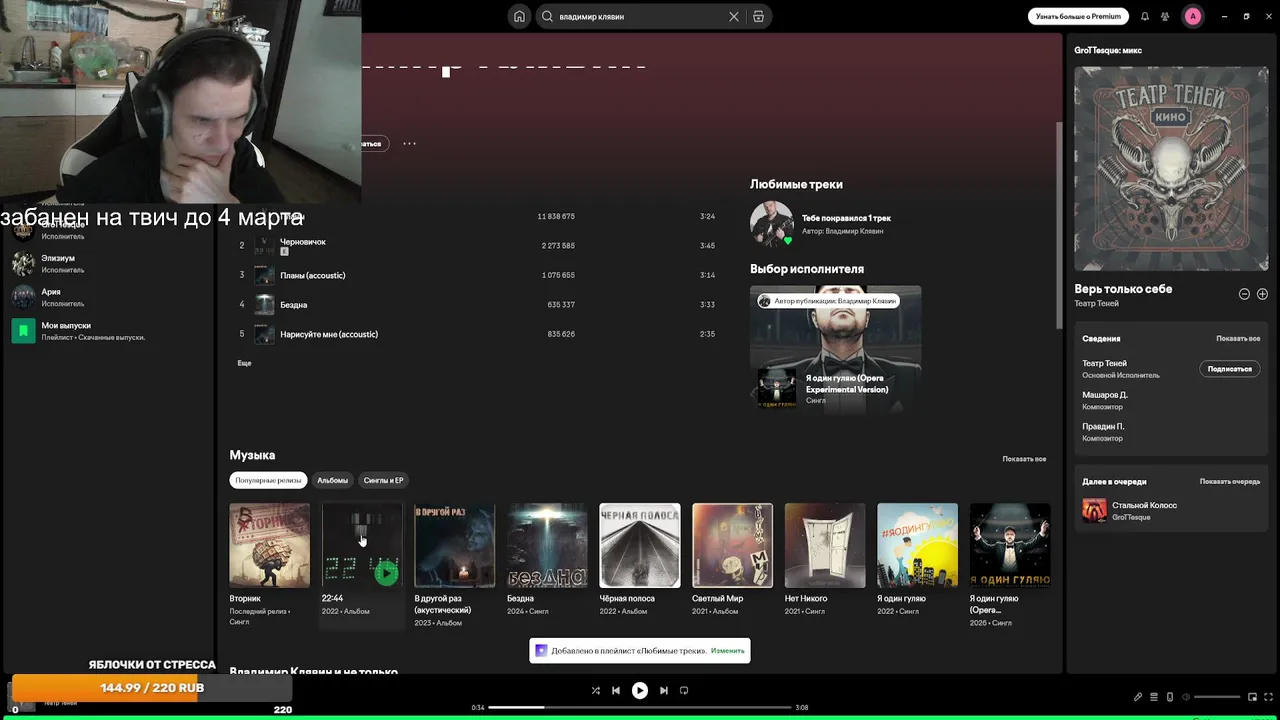Select the Альбомы filter chip
This screenshot has height=720, width=1280.
click(x=332, y=480)
